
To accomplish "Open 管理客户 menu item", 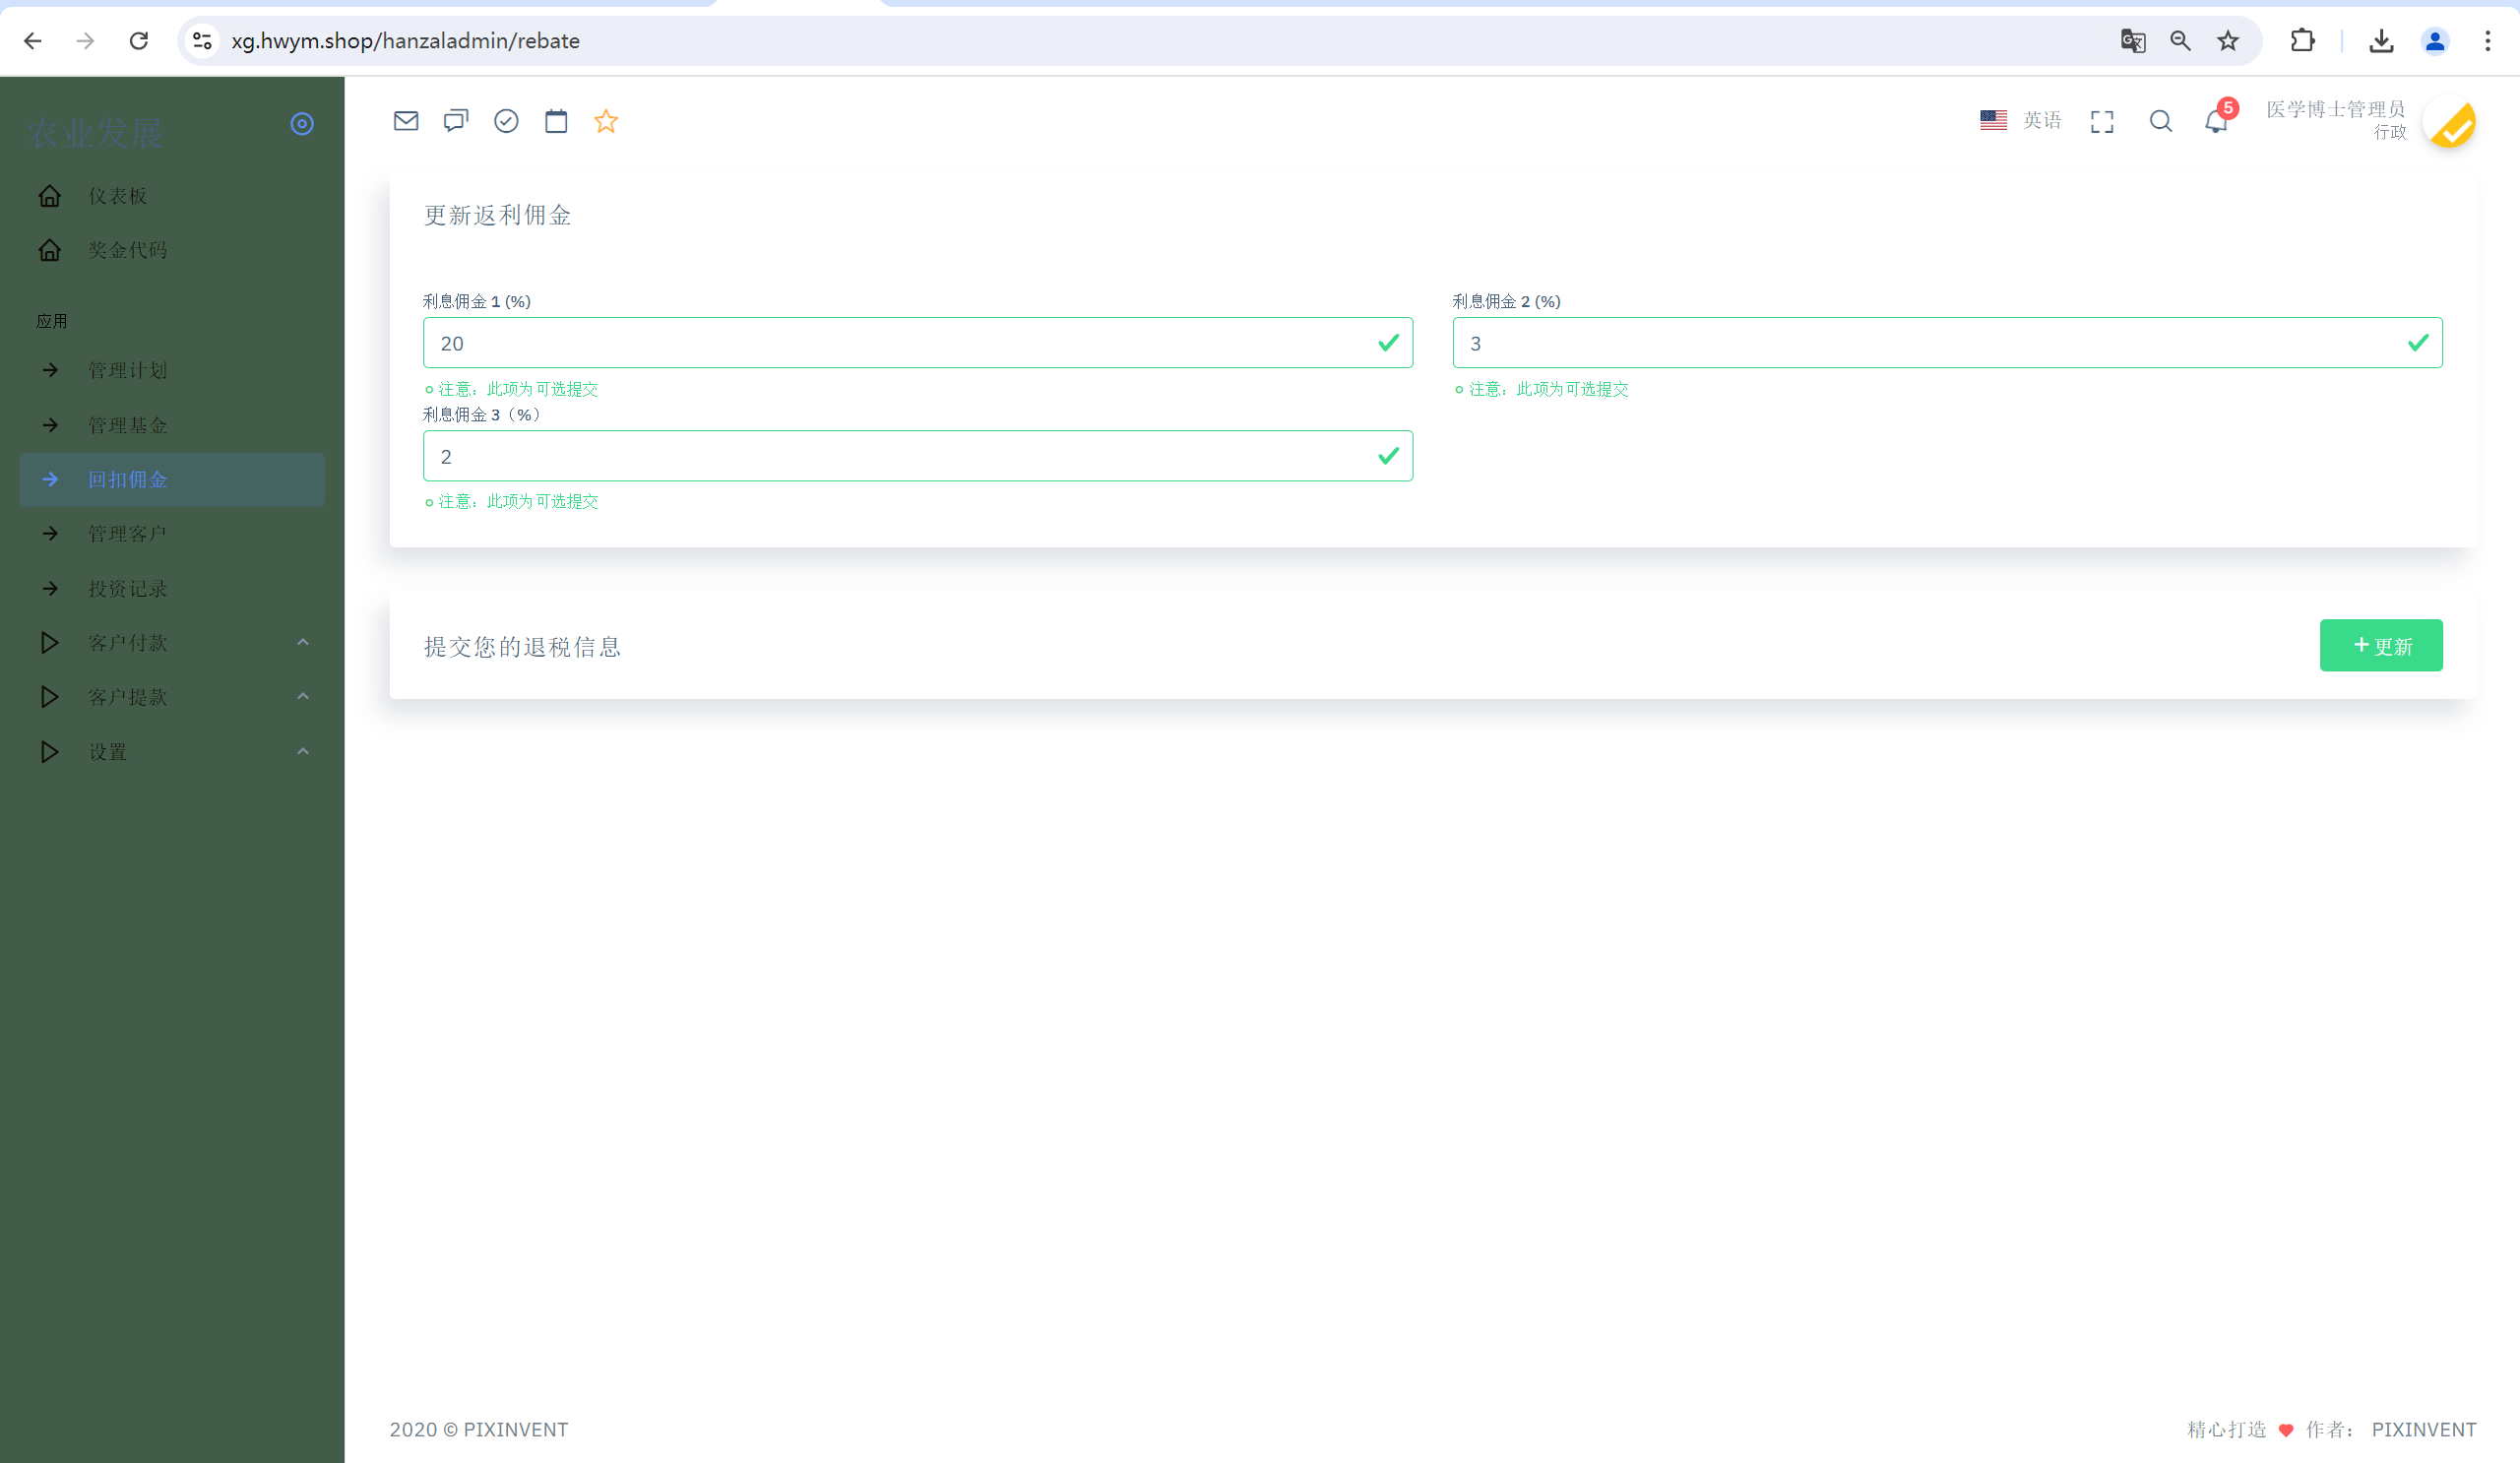I will click(128, 534).
